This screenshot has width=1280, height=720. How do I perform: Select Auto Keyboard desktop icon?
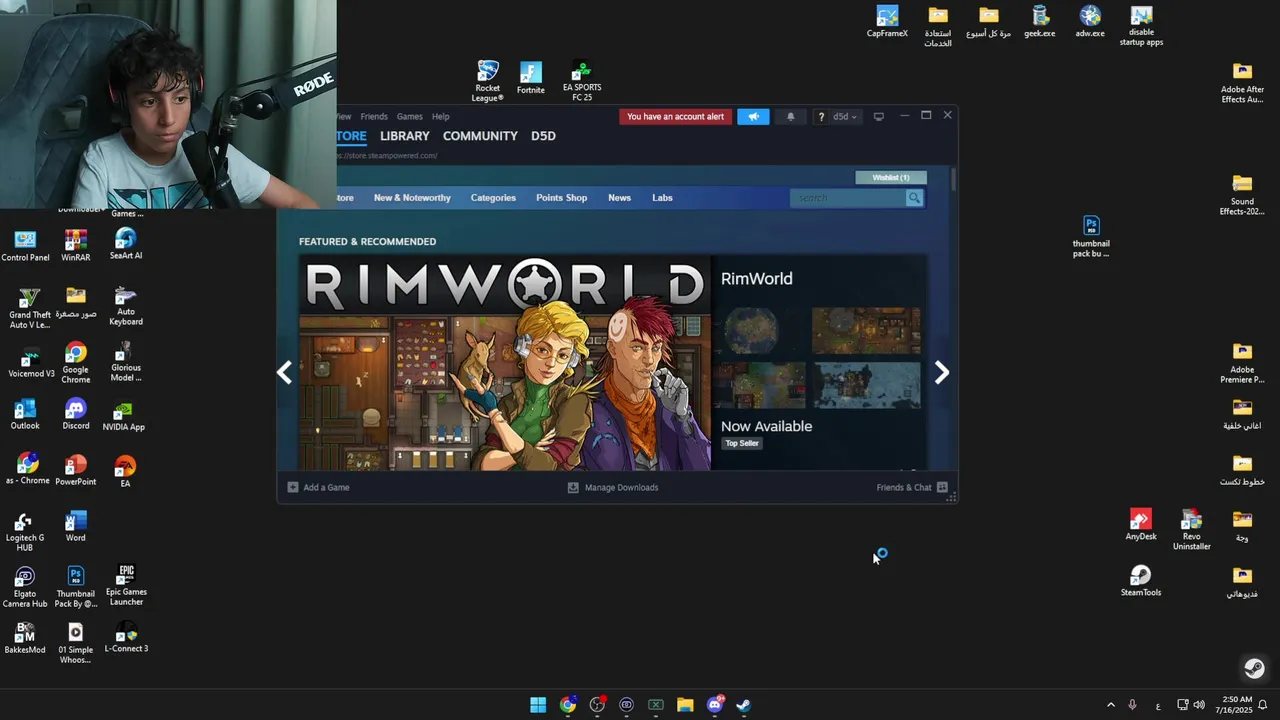click(x=125, y=305)
